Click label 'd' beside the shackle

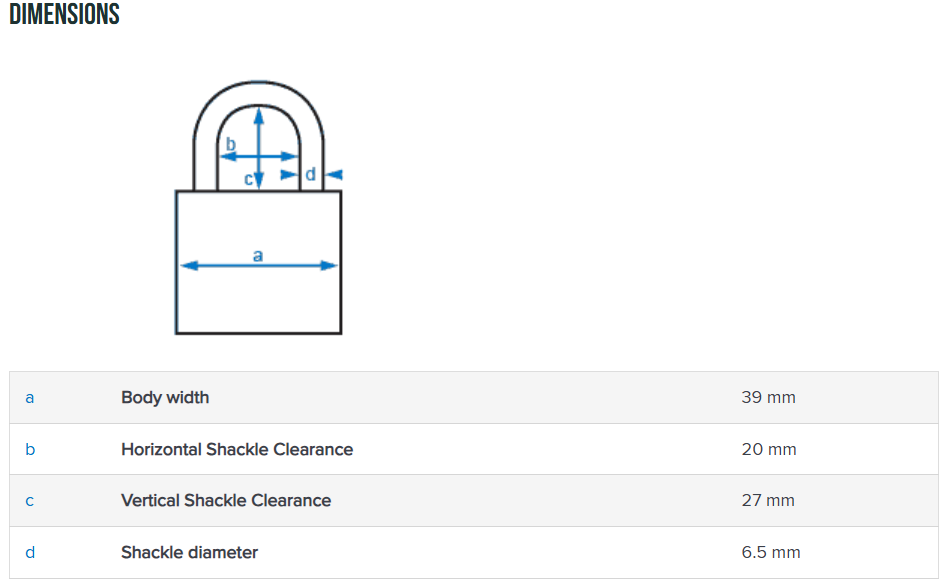coord(310,175)
